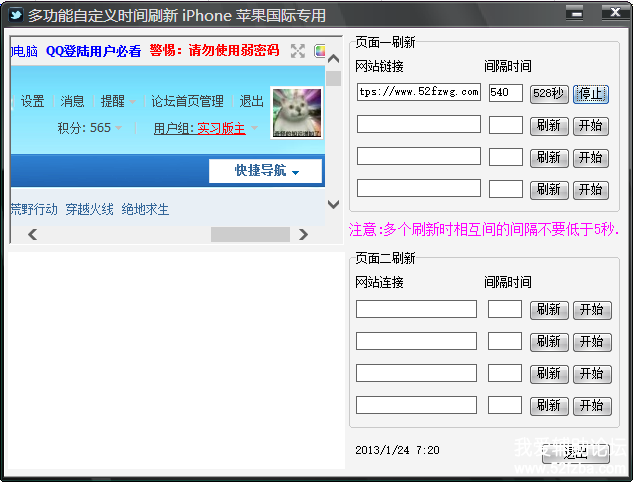The image size is (633, 482).
Task: Click third URL field in 页面一刷新
Action: [x=419, y=156]
